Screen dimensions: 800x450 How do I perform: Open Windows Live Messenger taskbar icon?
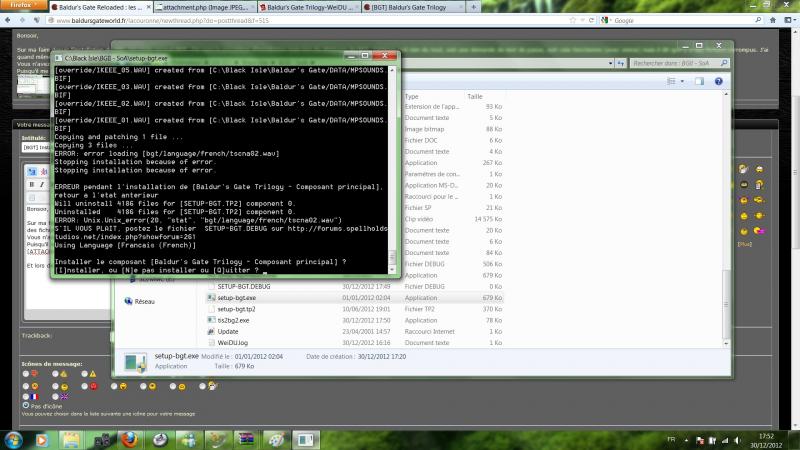[188, 440]
